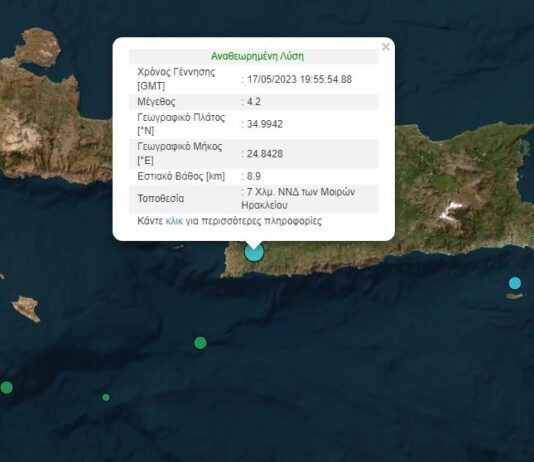This screenshot has width=534, height=462.
Task: Select the medium green marker in the central sea
Action: point(200,342)
